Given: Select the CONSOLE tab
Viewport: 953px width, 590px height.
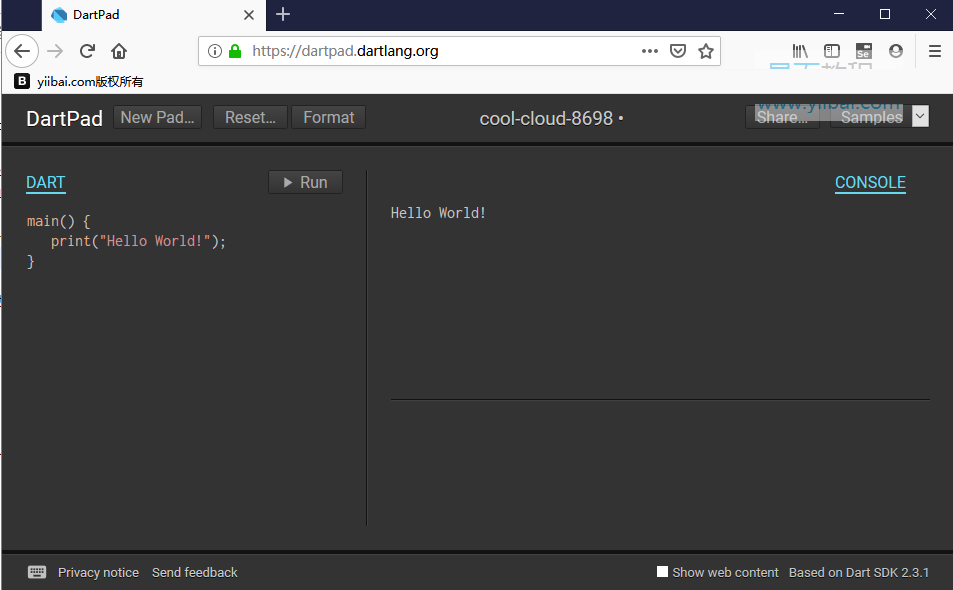Looking at the screenshot, I should coord(870,182).
